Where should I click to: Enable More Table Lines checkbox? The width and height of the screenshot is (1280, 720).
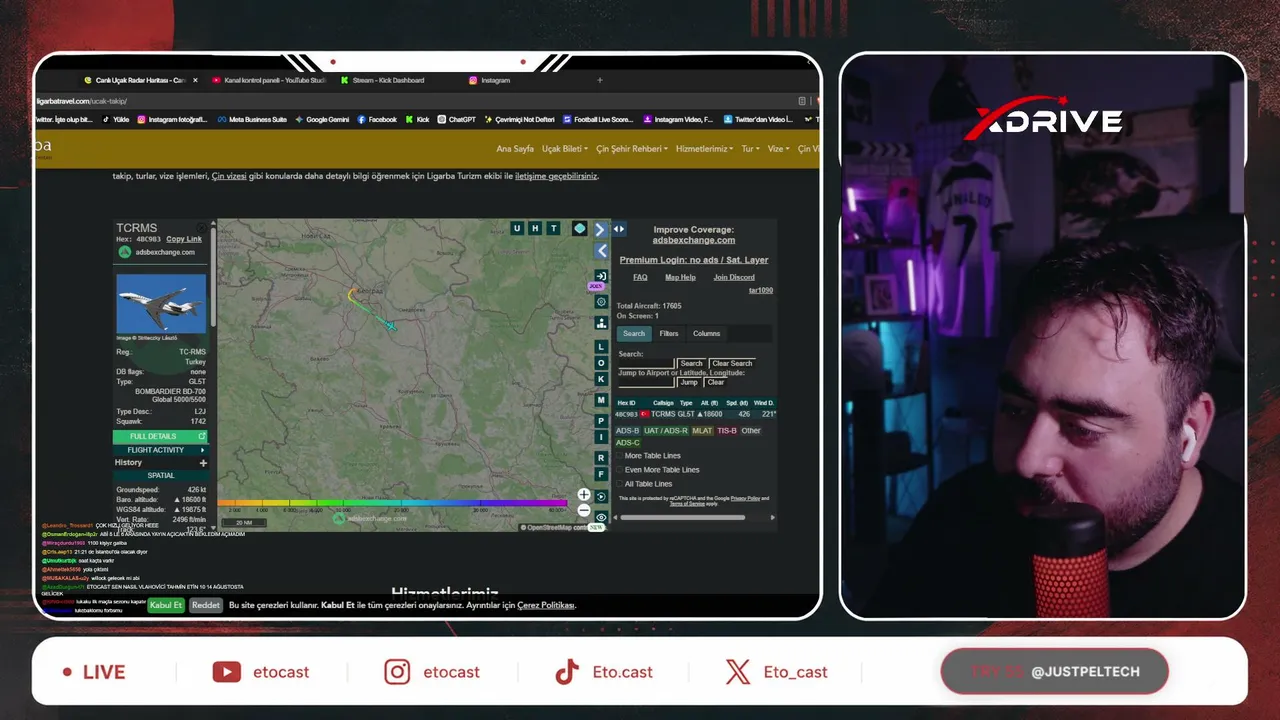pos(619,456)
